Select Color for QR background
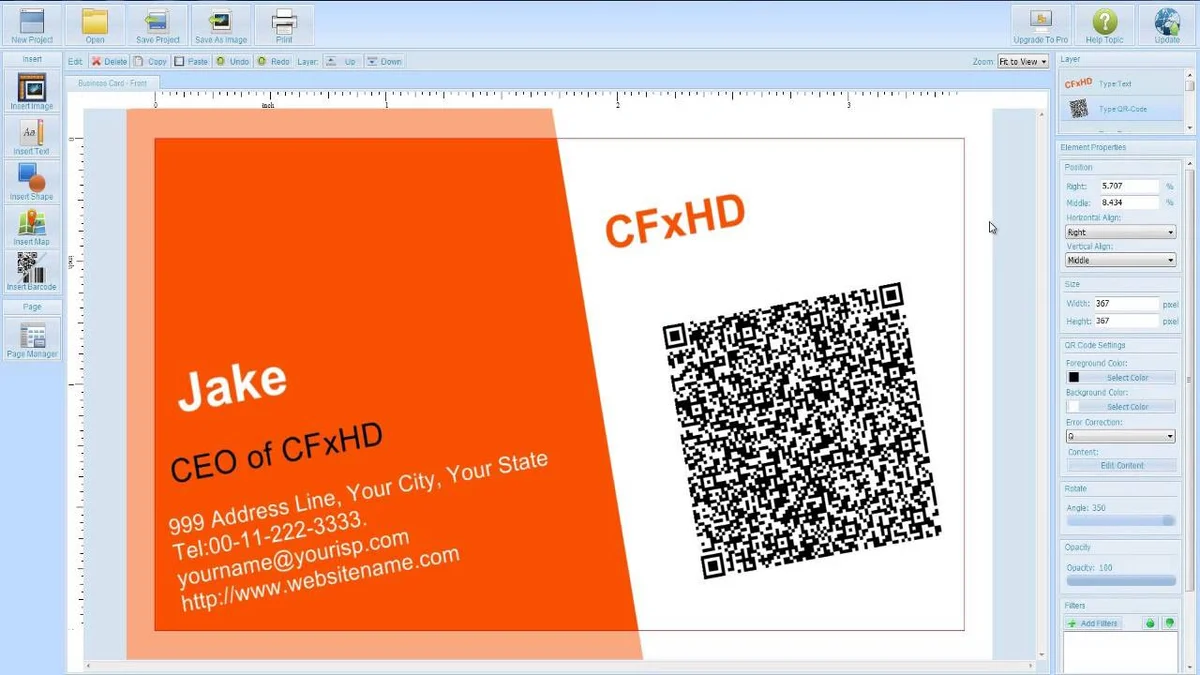Viewport: 1200px width, 675px height. (x=1128, y=407)
